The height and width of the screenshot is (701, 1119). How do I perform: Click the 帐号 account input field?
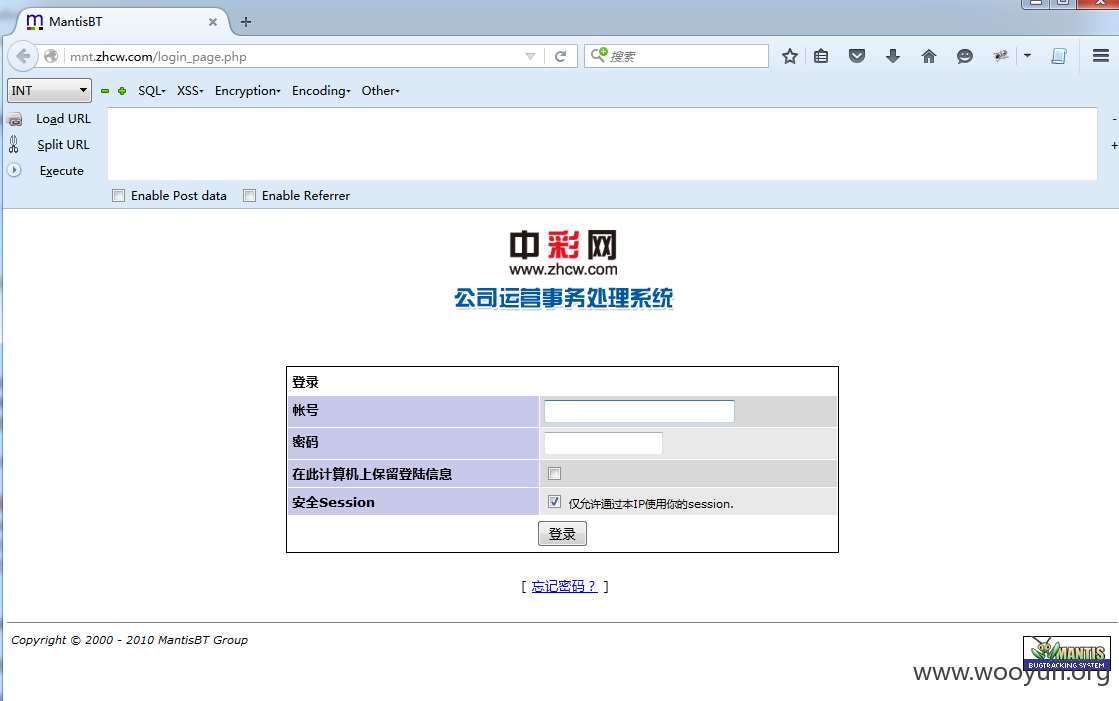pos(639,411)
